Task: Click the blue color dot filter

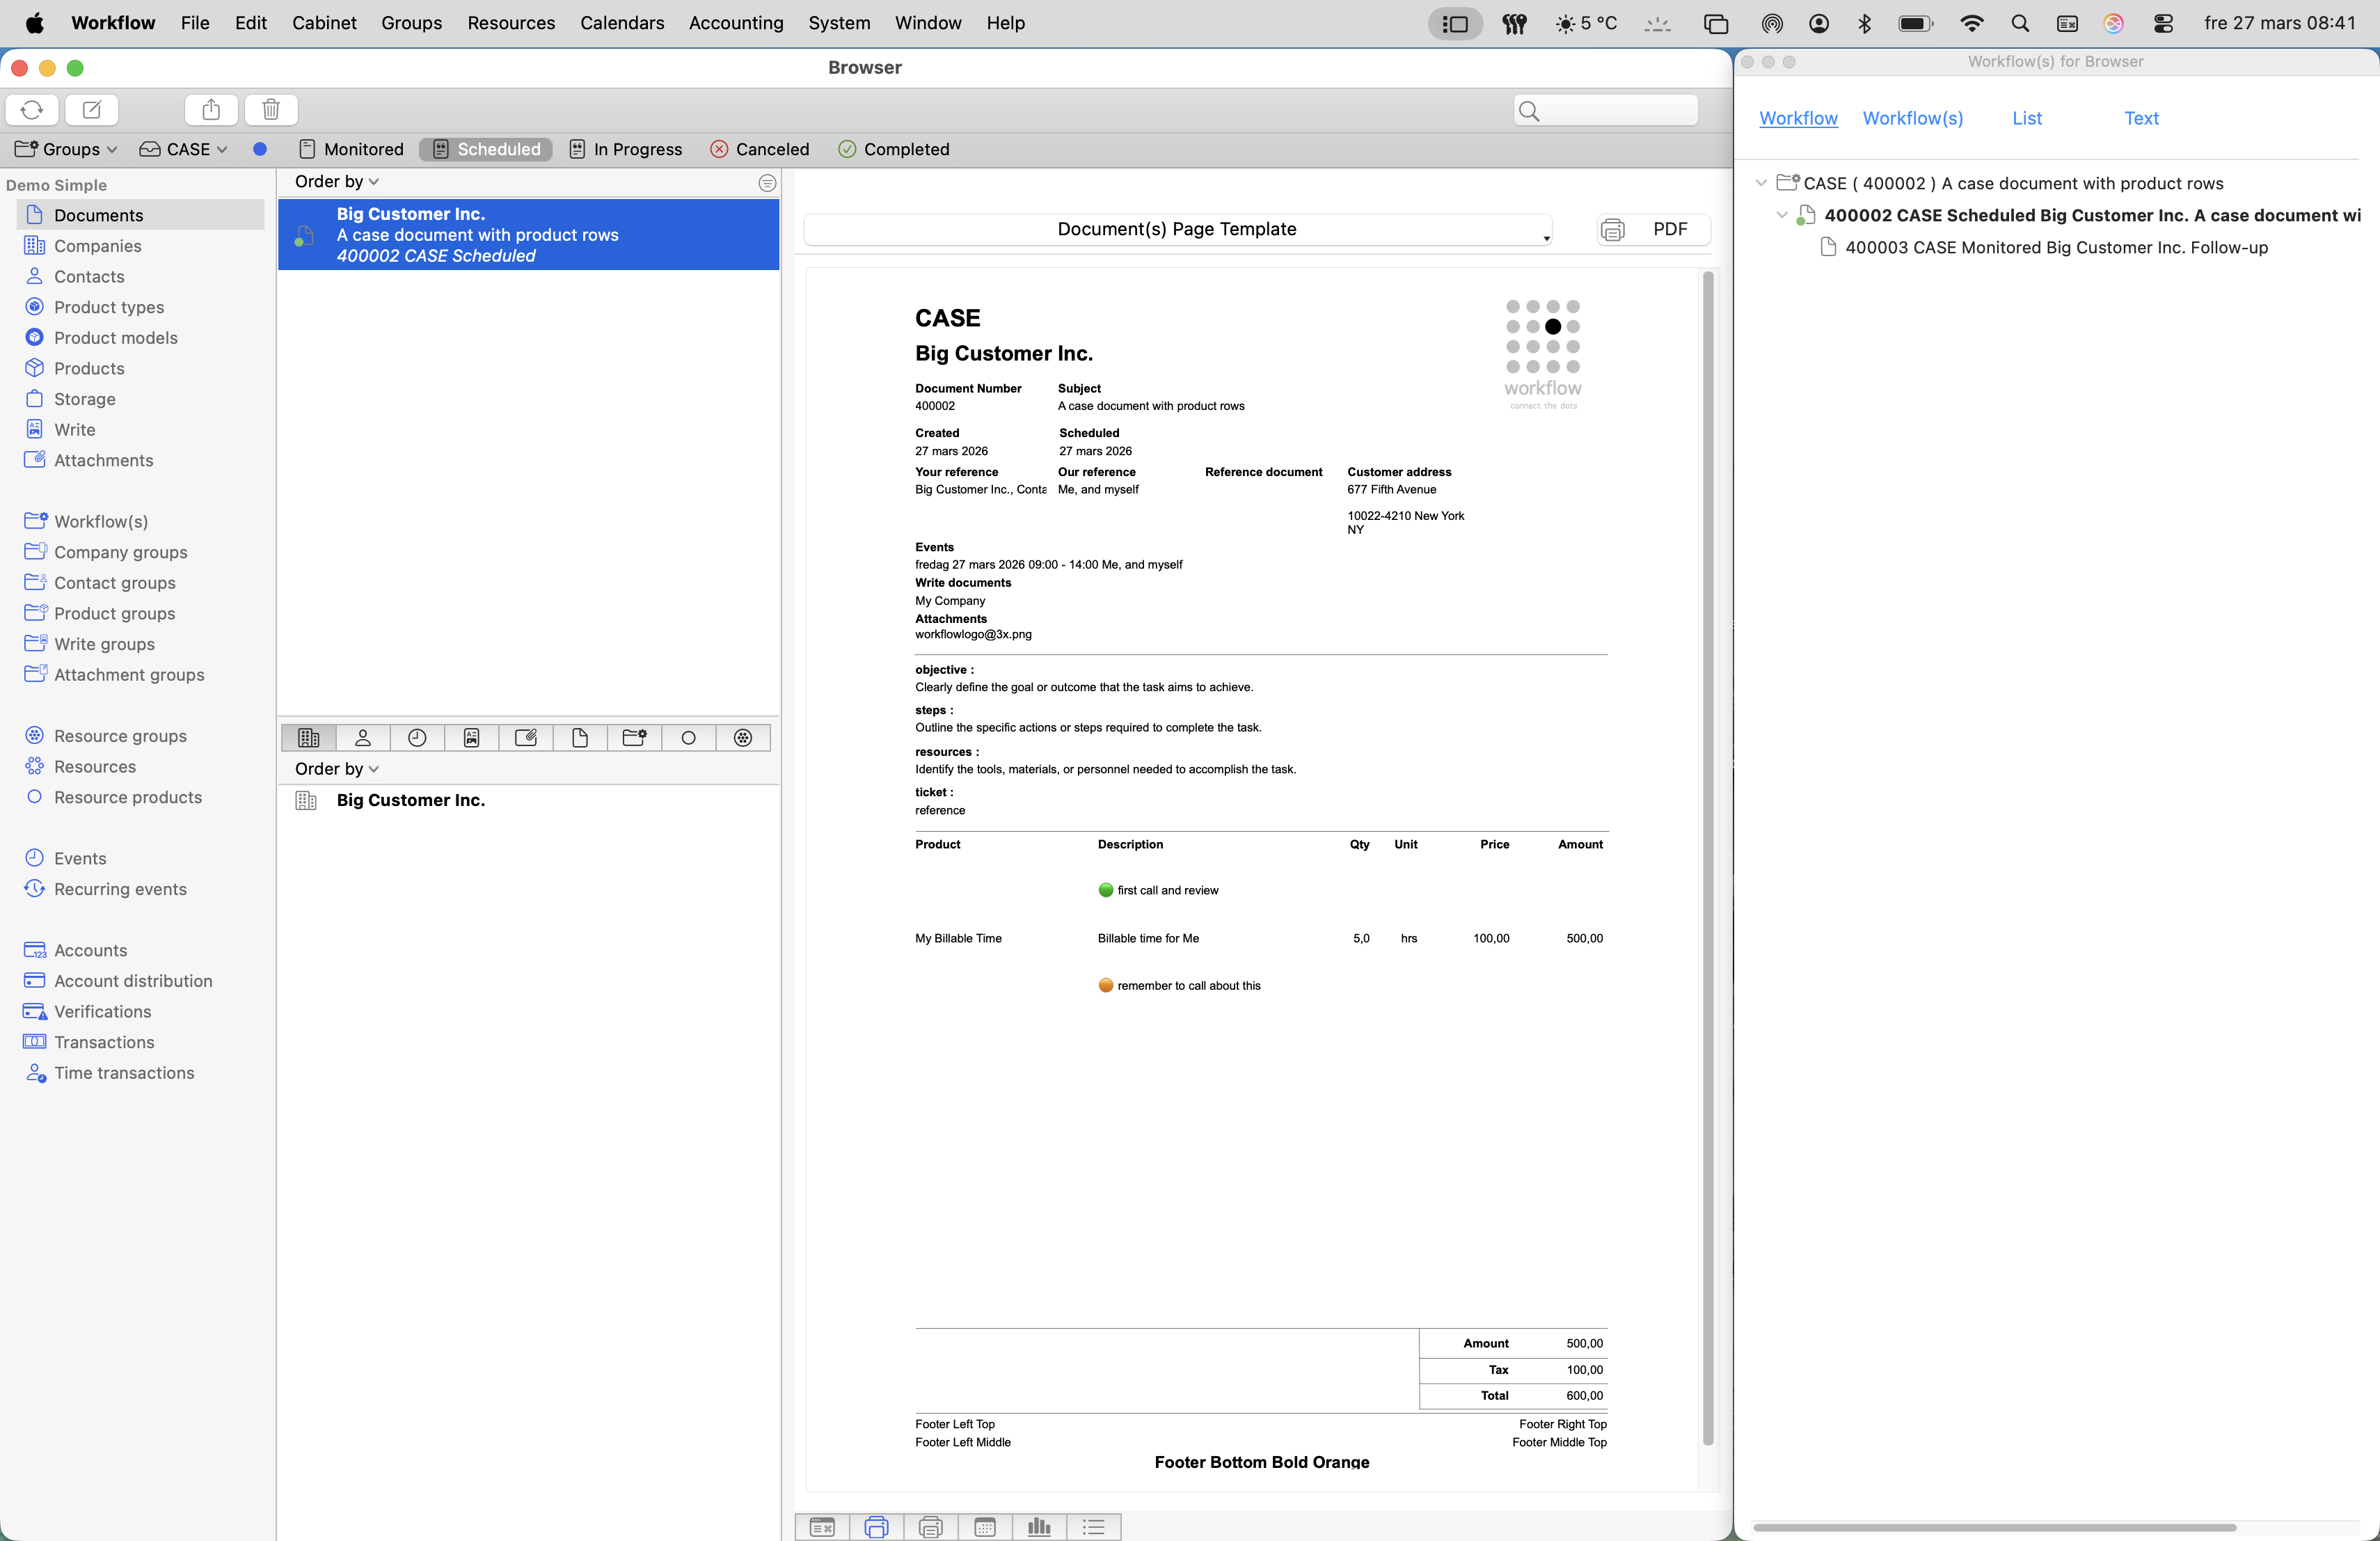Action: 259,149
